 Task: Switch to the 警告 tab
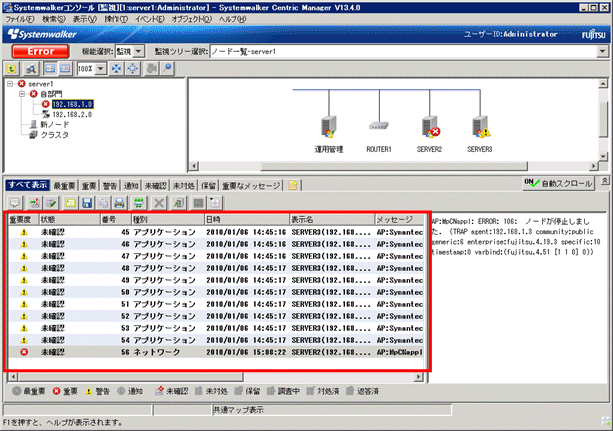110,186
